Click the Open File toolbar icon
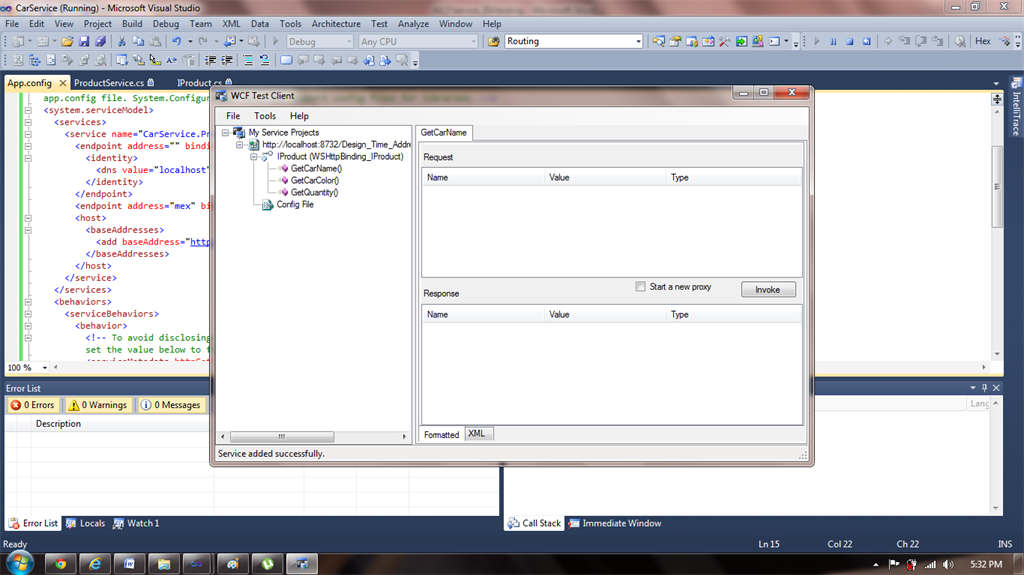This screenshot has height=575, width=1024. (67, 41)
